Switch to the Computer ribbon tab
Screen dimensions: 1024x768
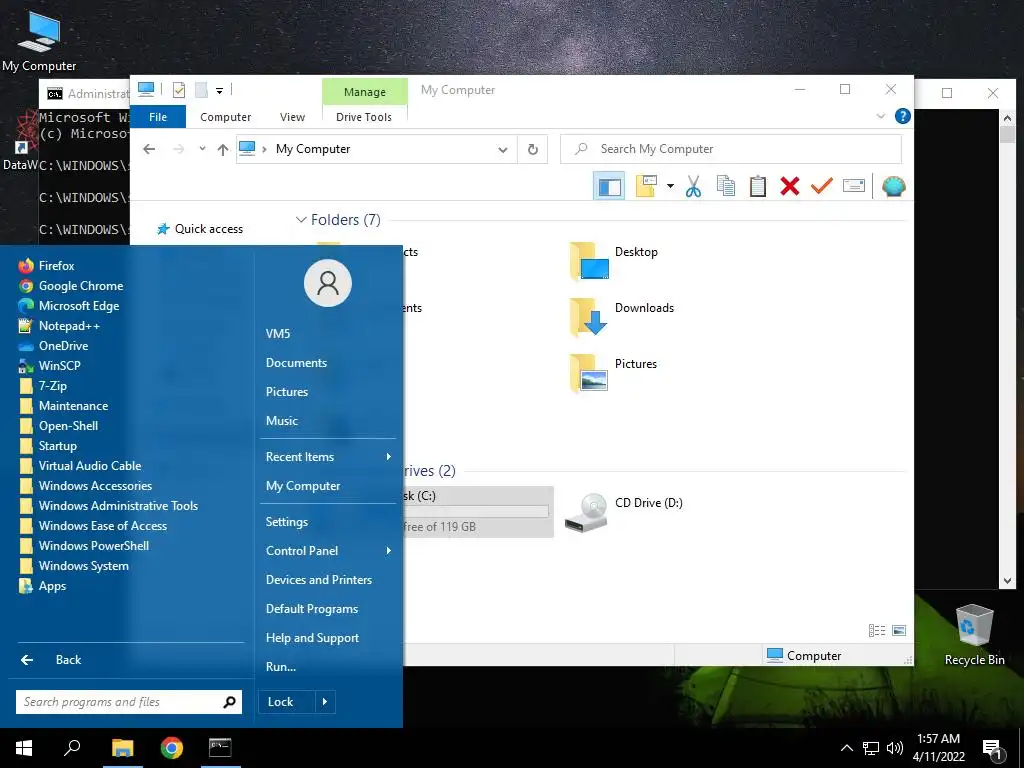pos(225,117)
